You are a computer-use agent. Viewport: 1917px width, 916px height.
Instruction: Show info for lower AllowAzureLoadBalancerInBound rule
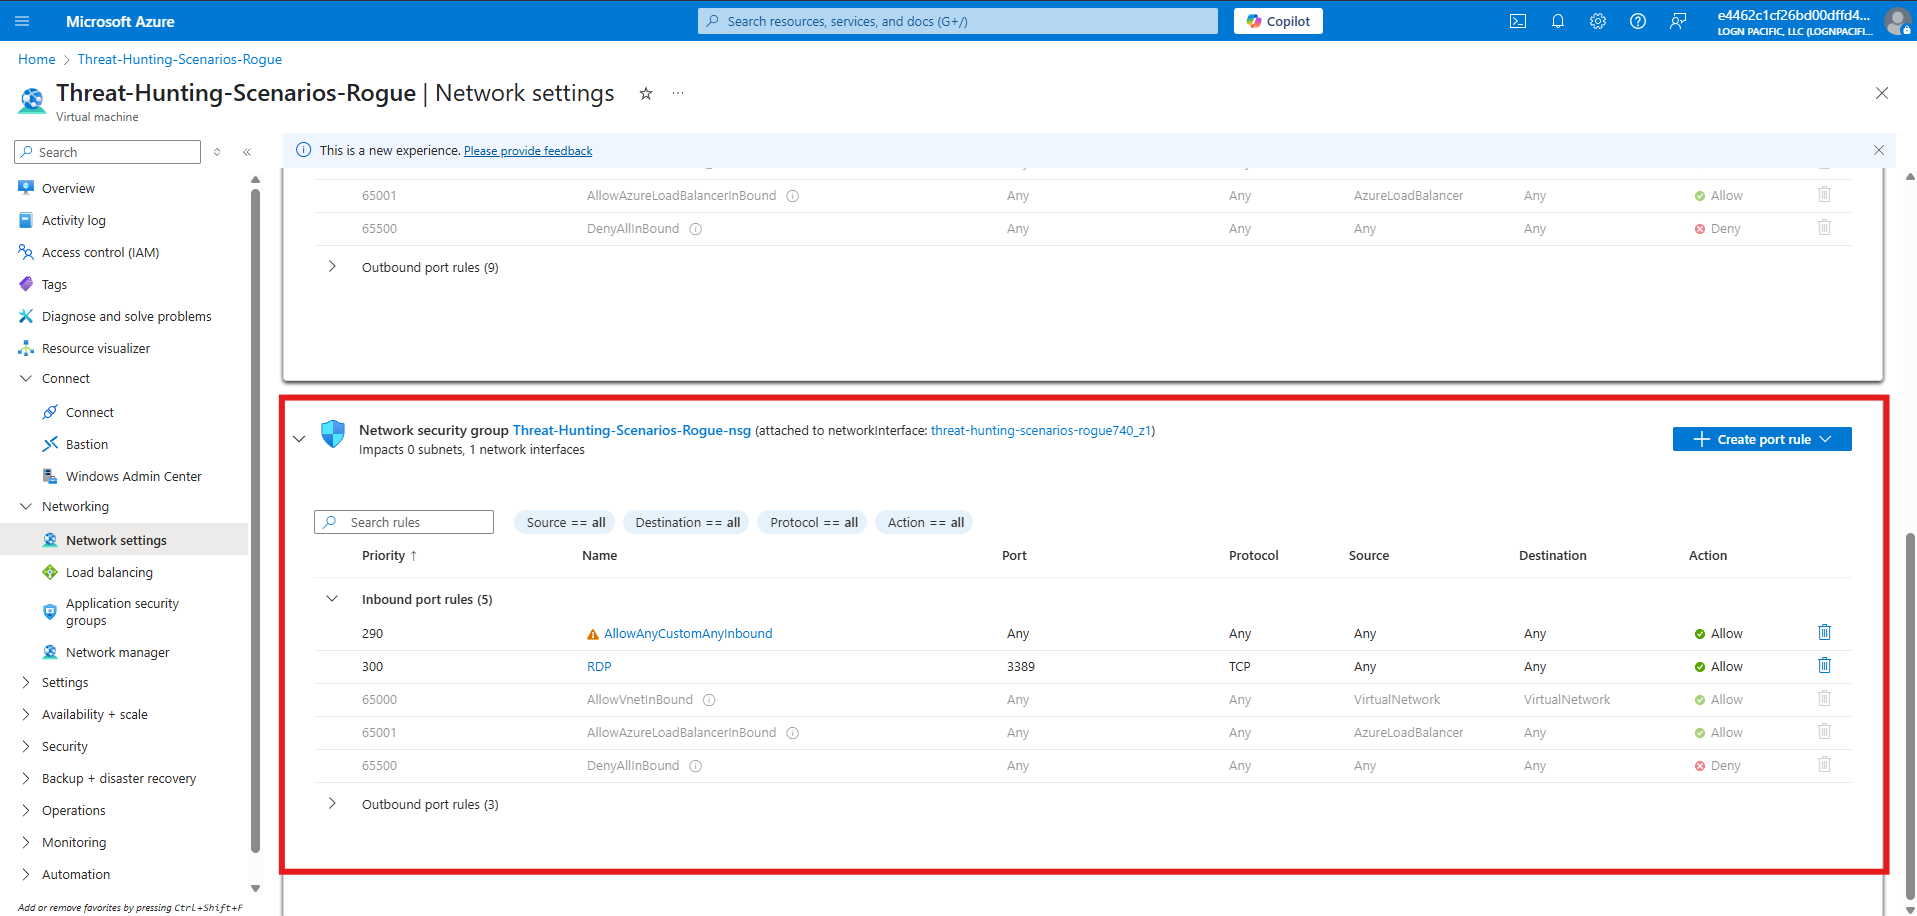tap(792, 733)
